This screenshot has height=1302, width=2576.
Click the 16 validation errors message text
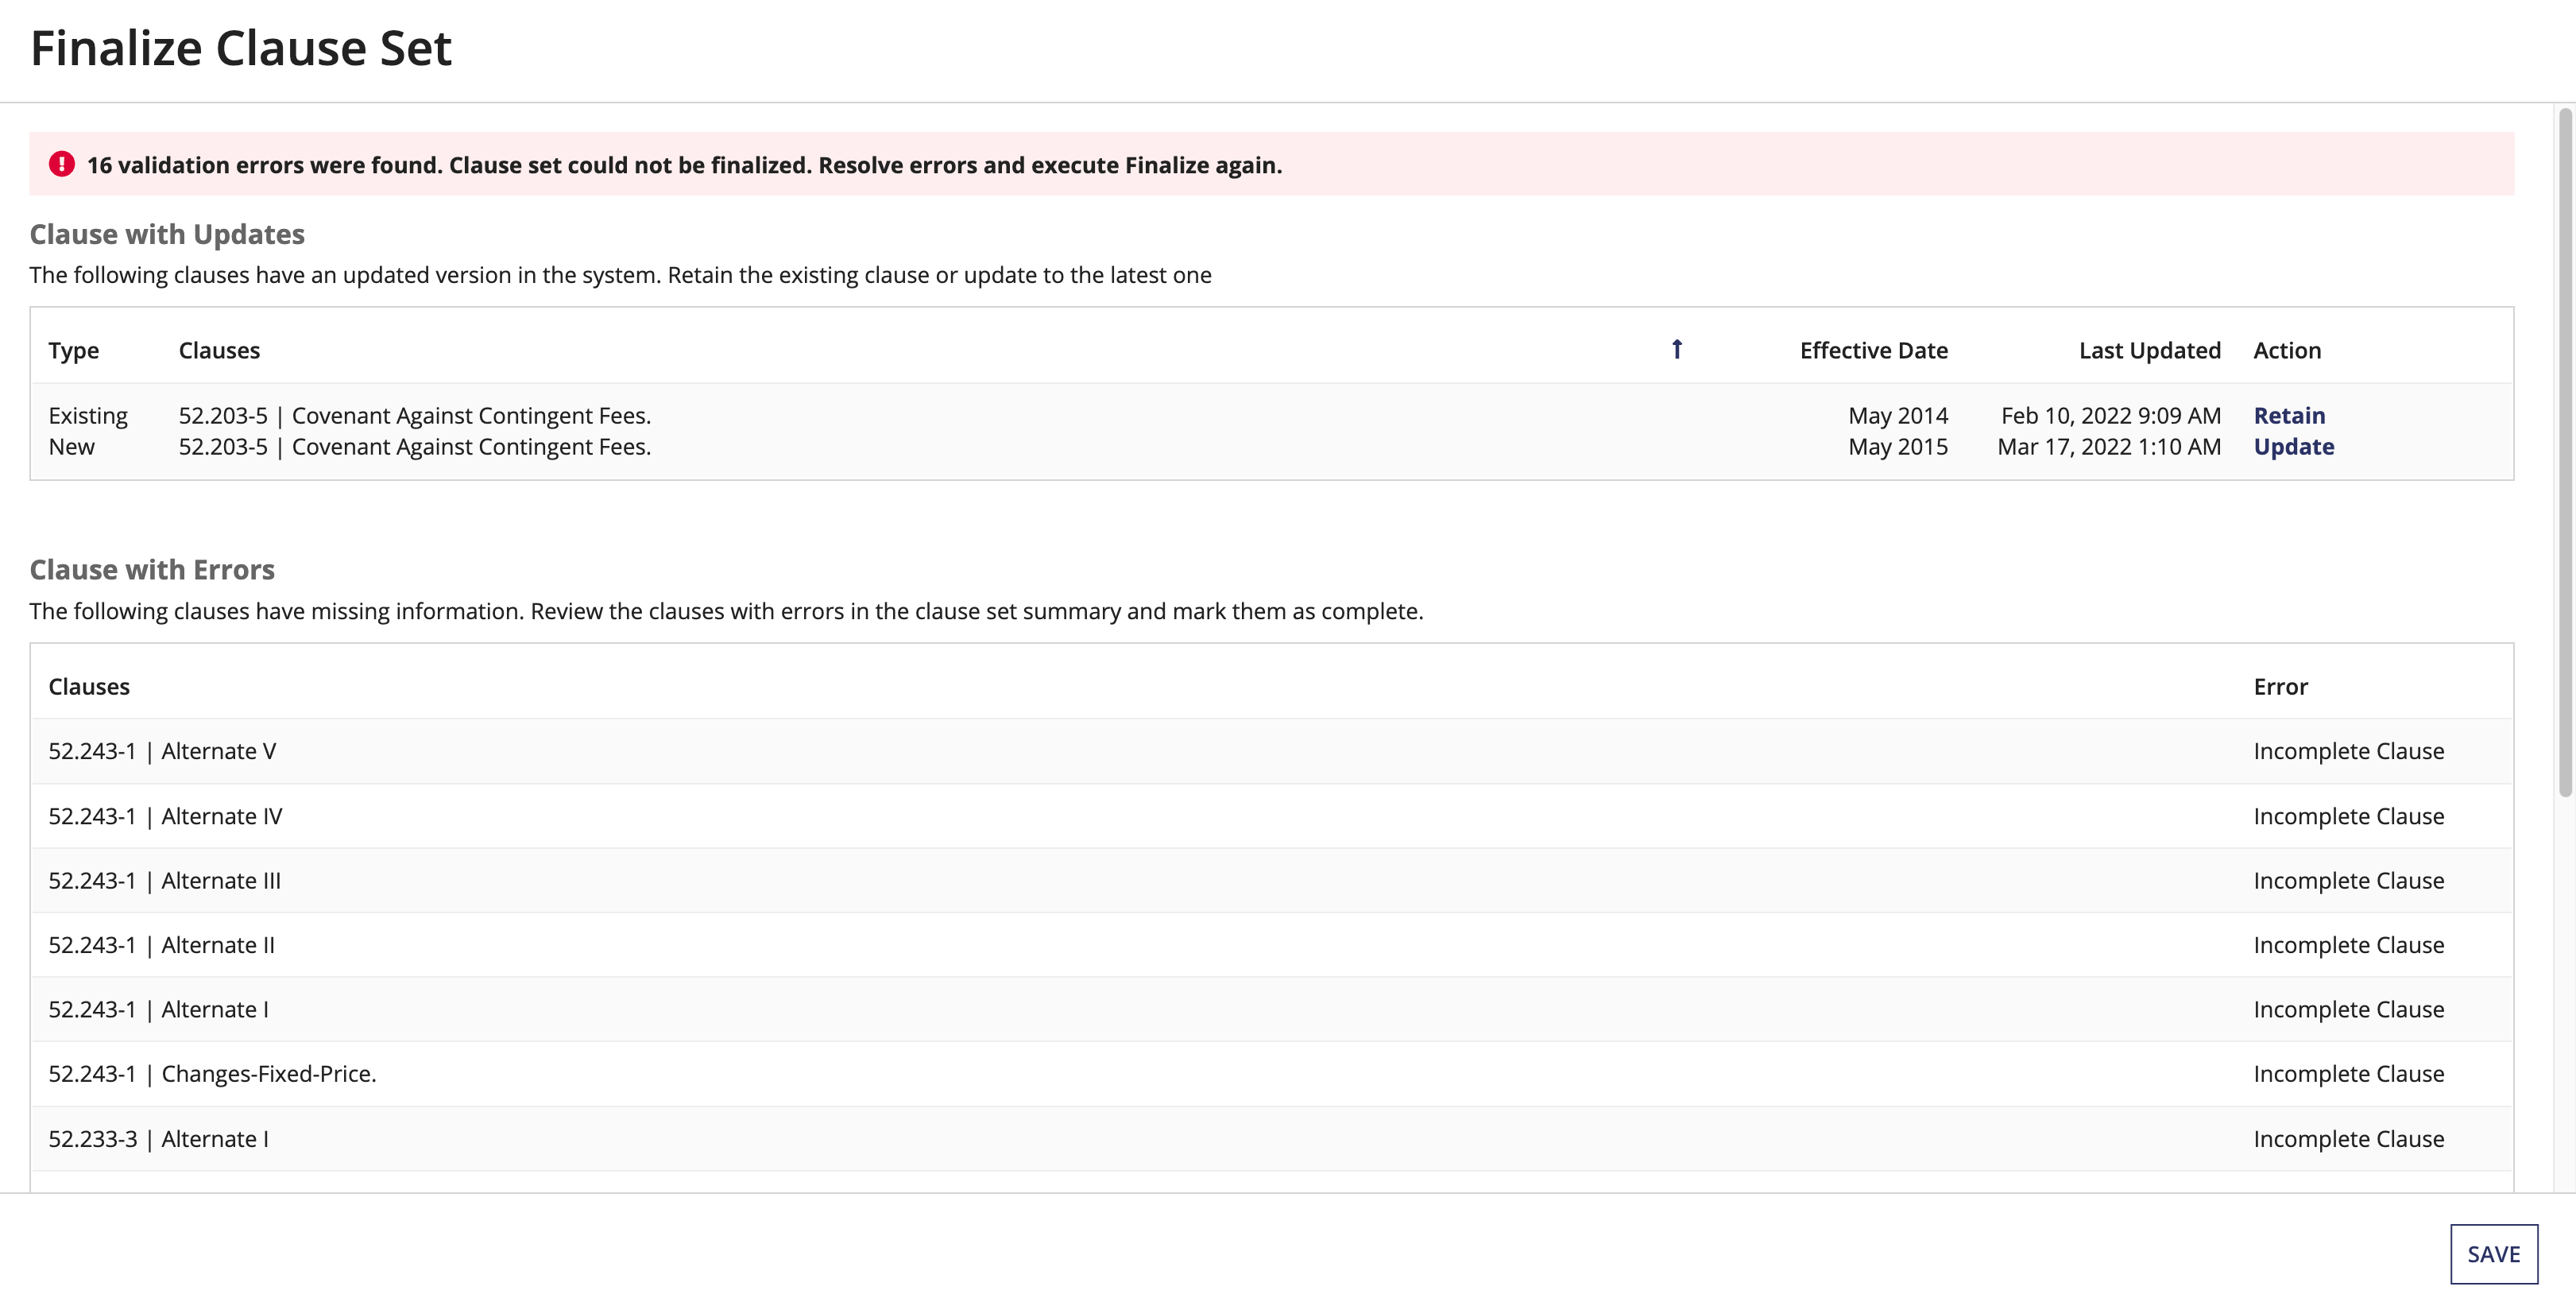pos(684,165)
